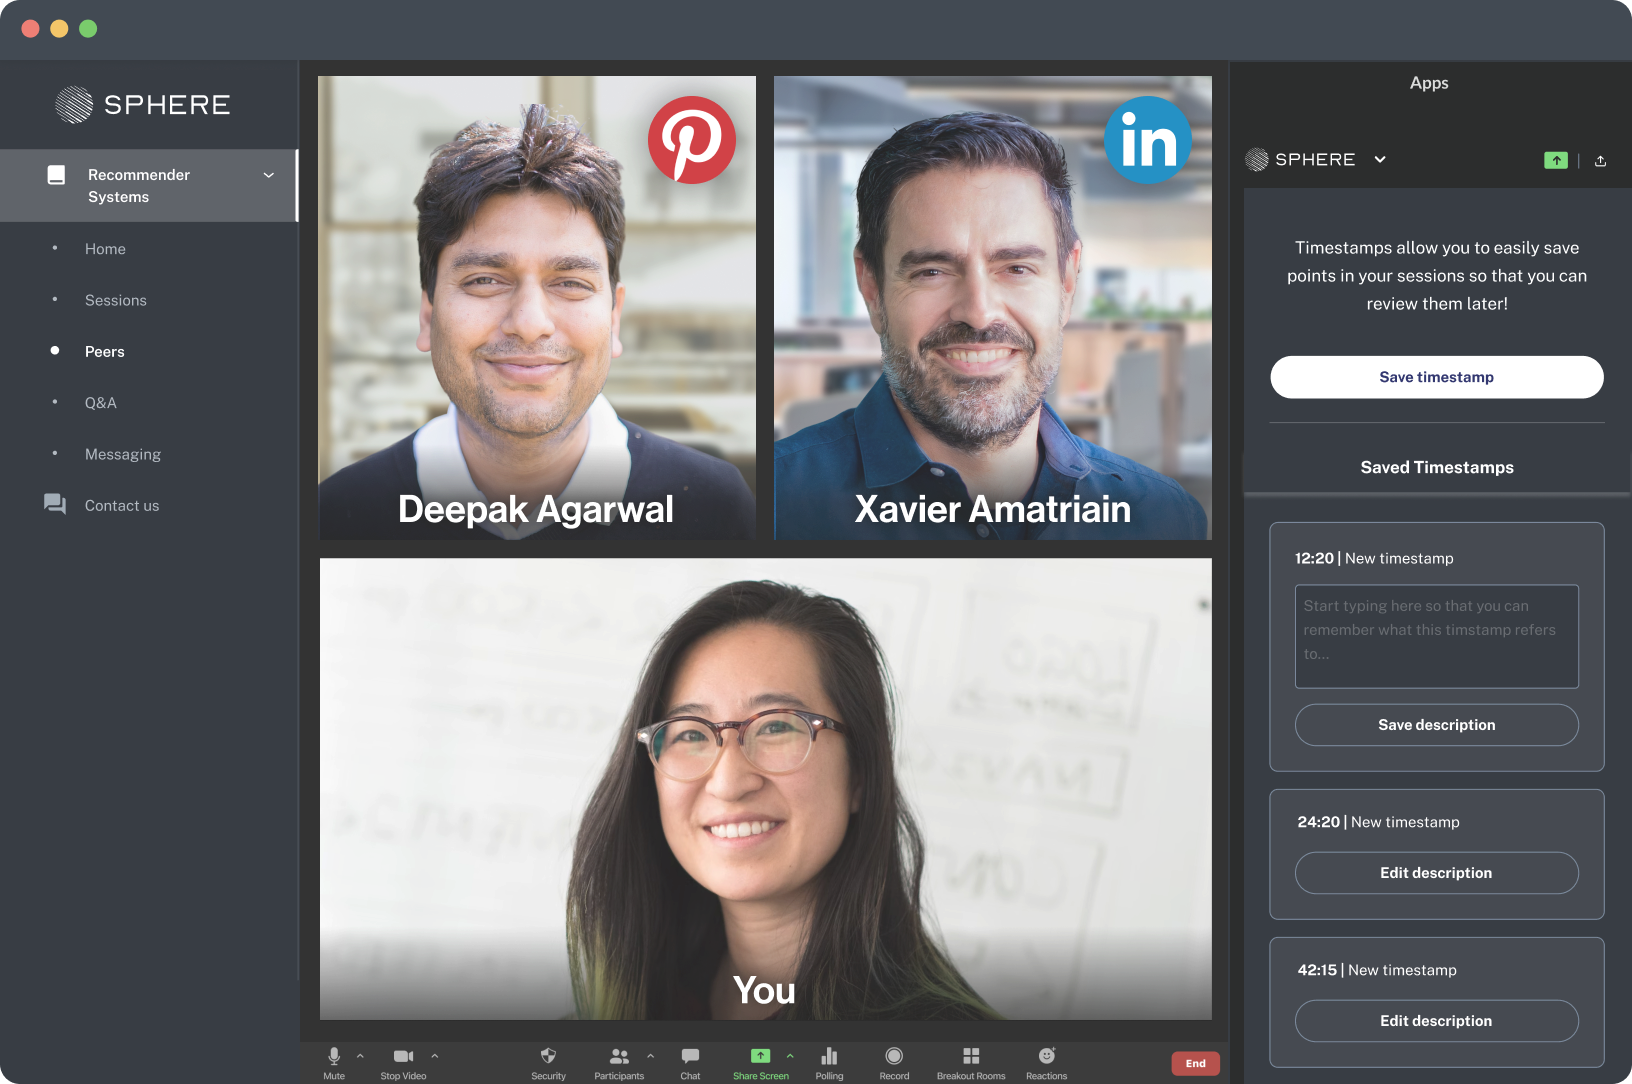Click the yellow minimize window button
Image resolution: width=1632 pixels, height=1084 pixels.
(59, 28)
